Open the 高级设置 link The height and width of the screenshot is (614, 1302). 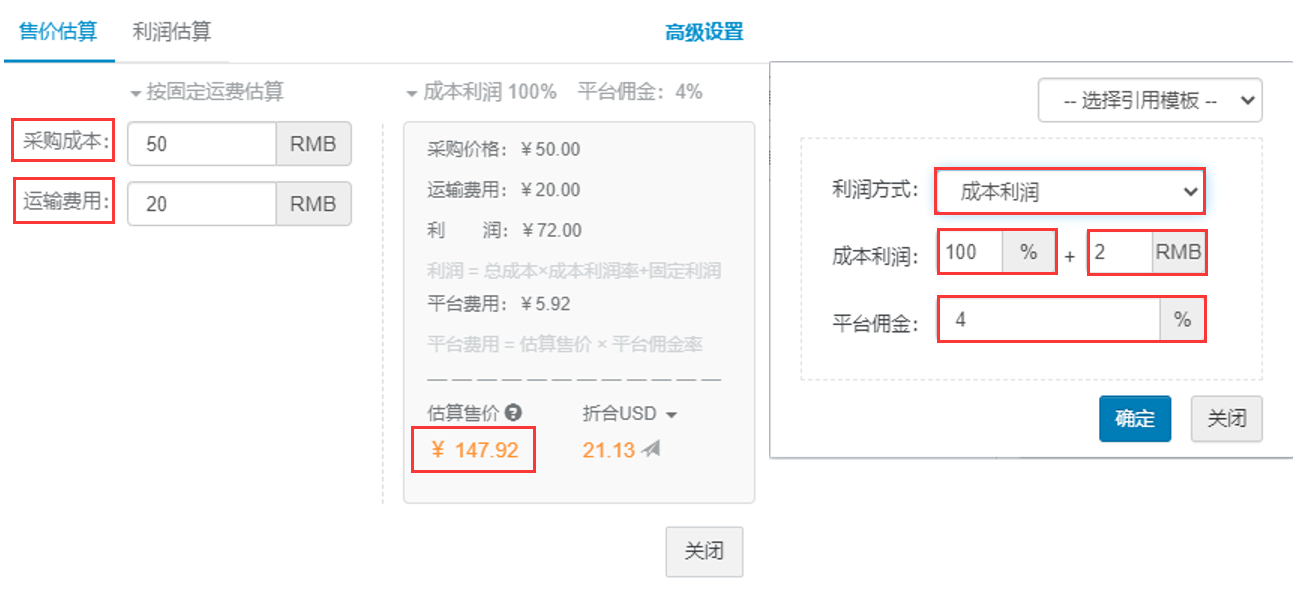coord(704,32)
